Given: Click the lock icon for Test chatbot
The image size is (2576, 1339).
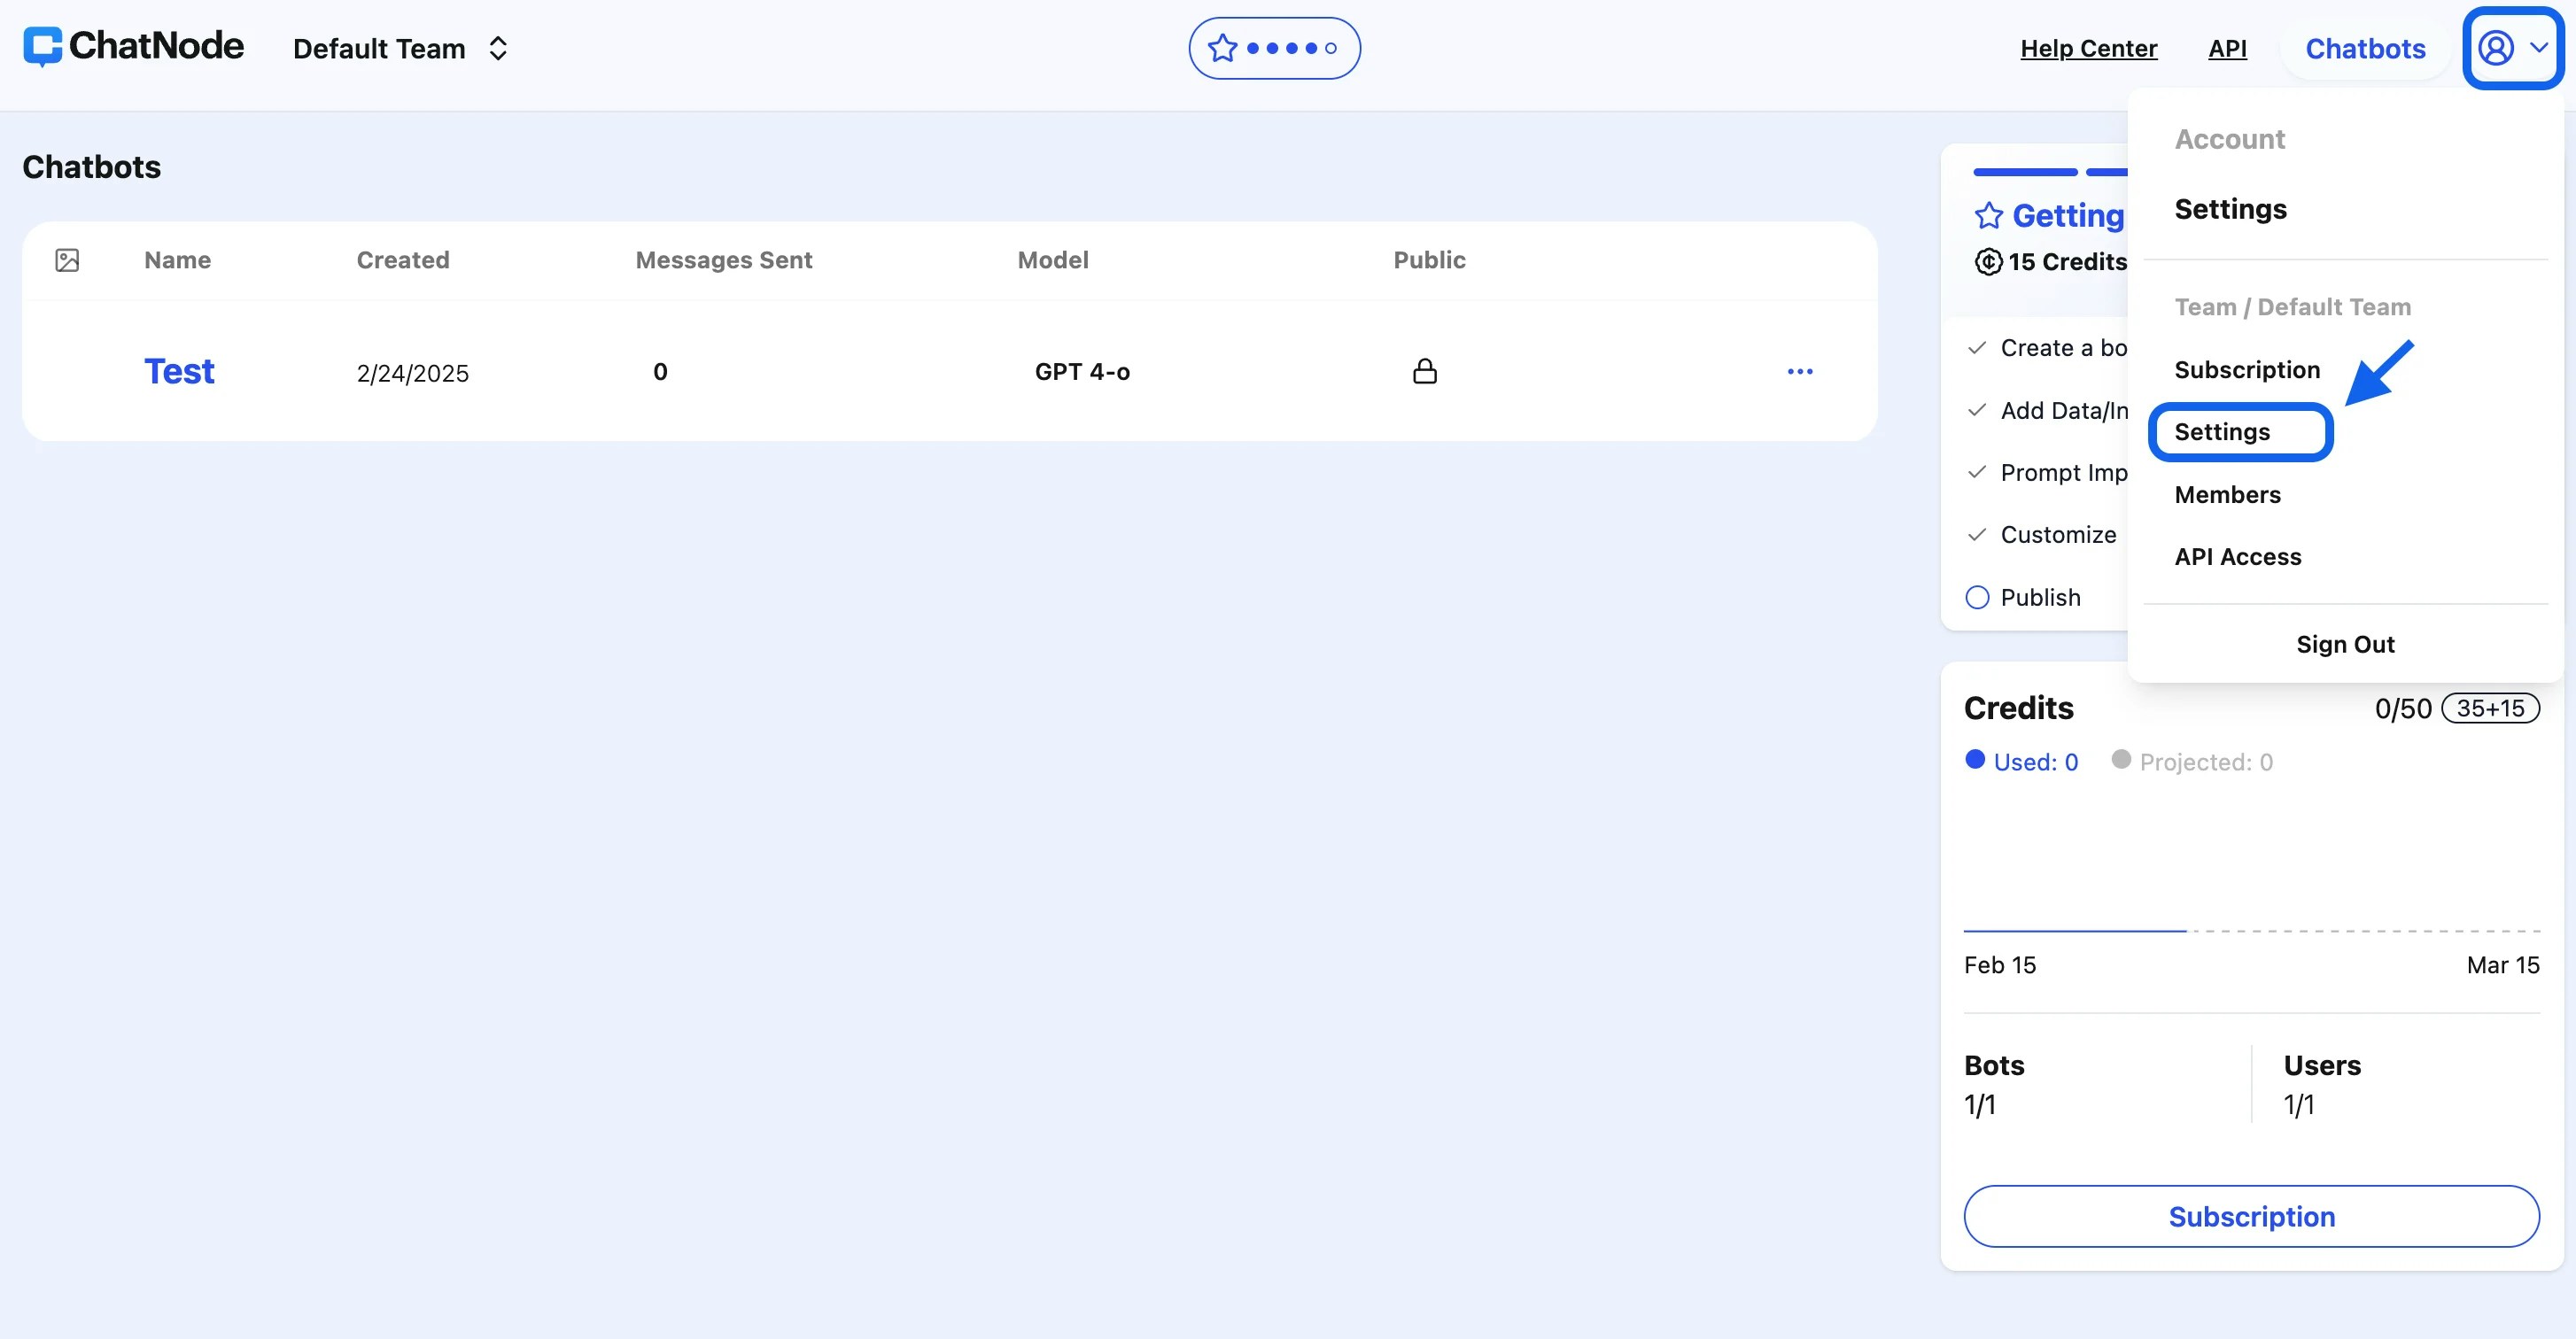Looking at the screenshot, I should point(1424,371).
